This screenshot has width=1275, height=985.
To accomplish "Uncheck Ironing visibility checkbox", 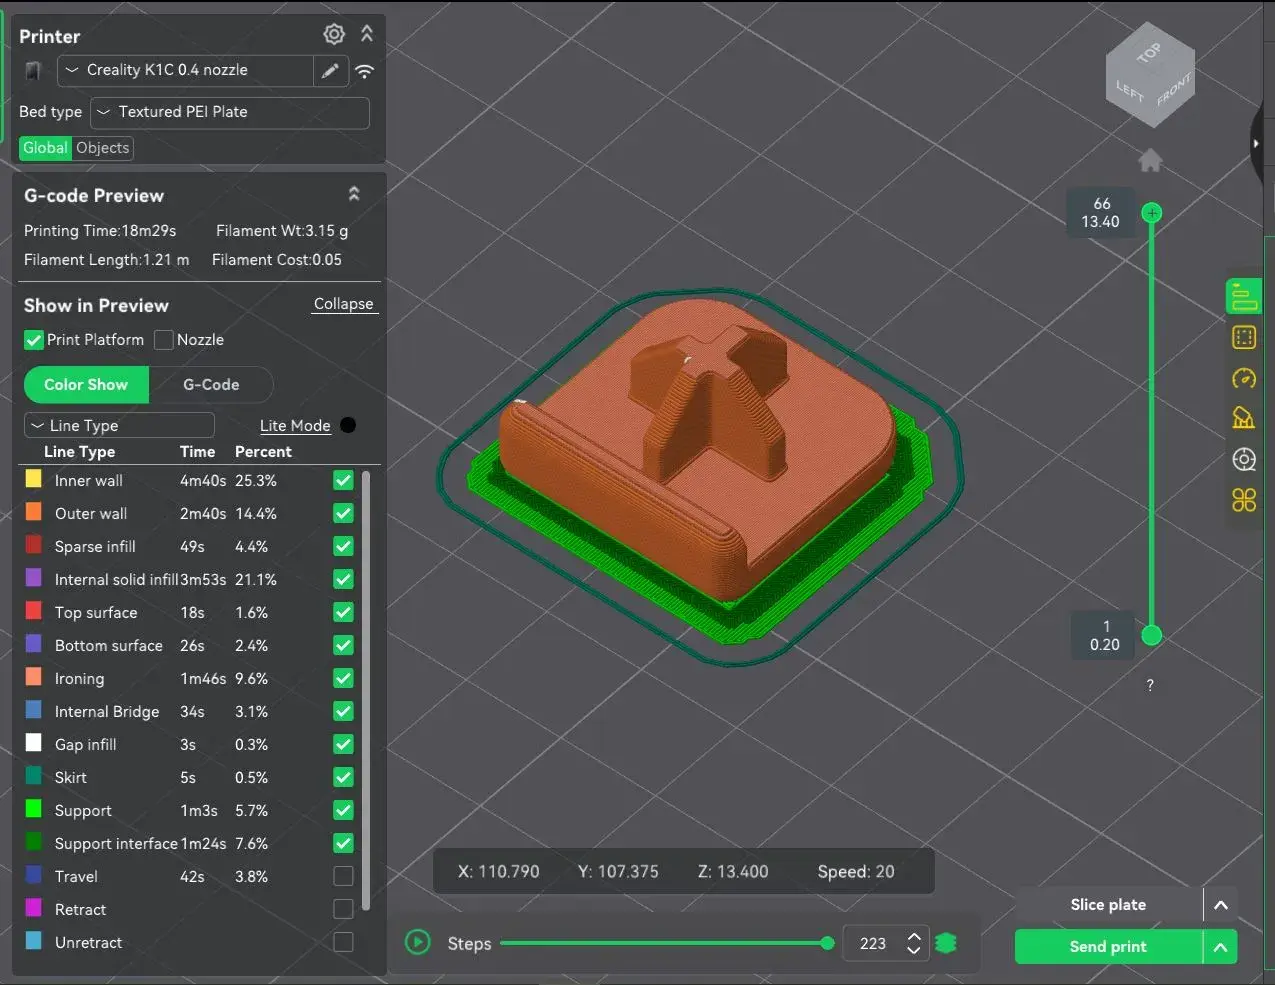I will pyautogui.click(x=343, y=678).
